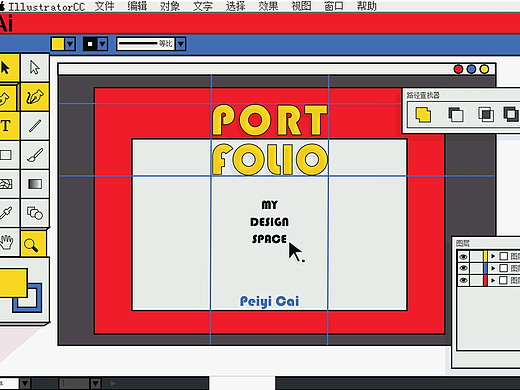
Task: Click the "PORT" yellow heading on artboard
Action: pos(270,120)
